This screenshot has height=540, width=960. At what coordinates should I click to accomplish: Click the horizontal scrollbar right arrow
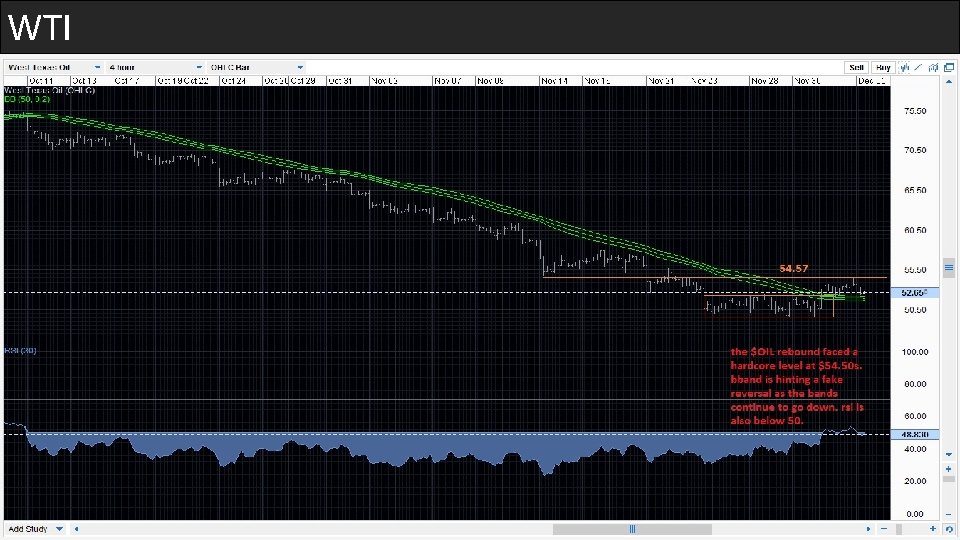[x=868, y=529]
